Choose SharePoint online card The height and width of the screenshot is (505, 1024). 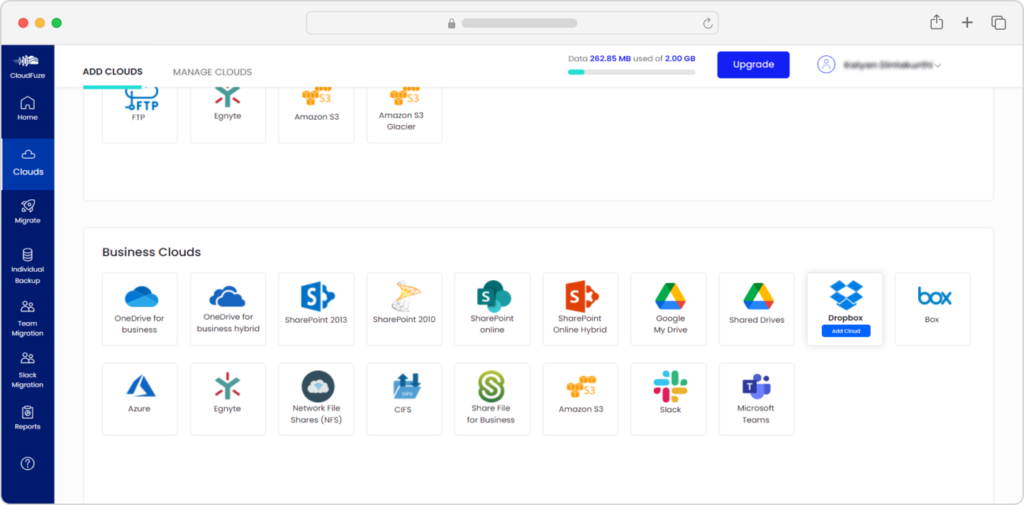492,309
